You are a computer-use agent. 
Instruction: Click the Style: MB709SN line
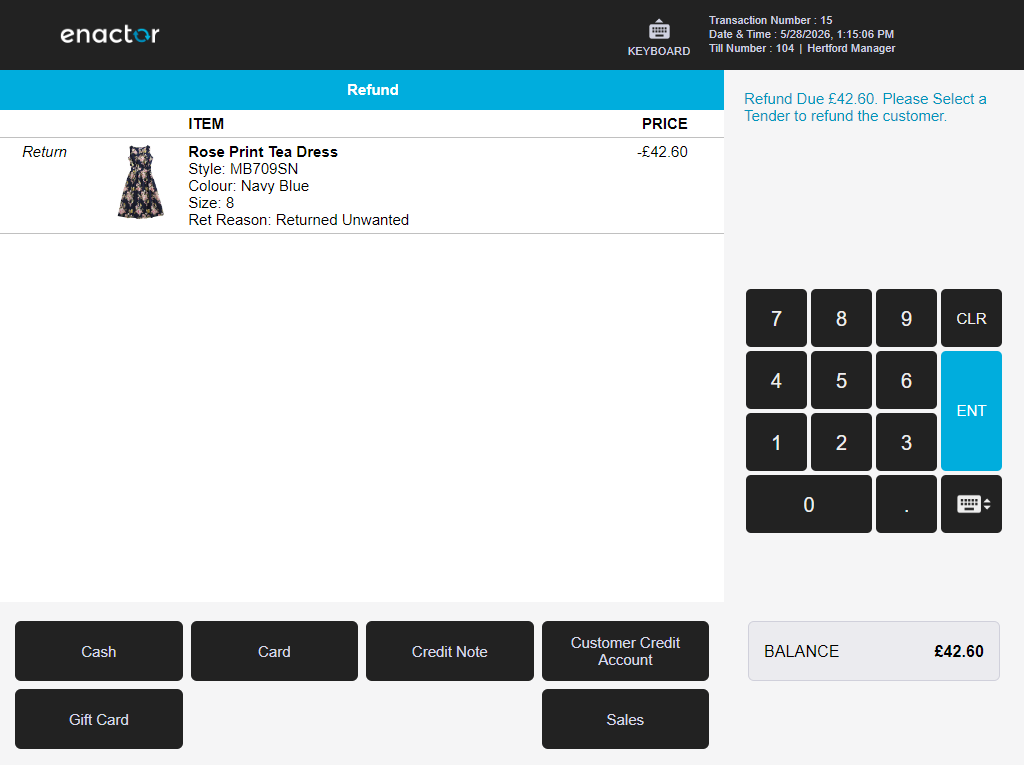coord(243,169)
